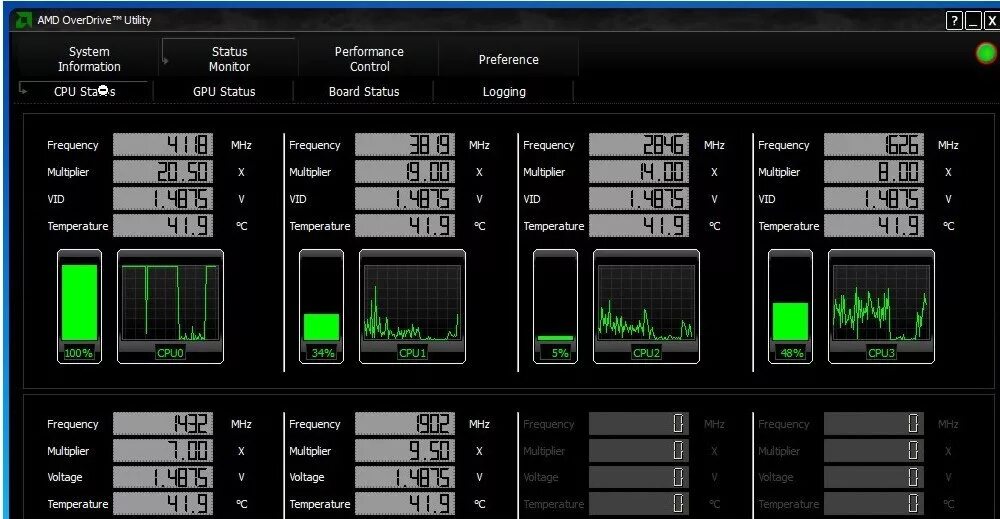1000x519 pixels.
Task: Click the CPU1 usage history graph
Action: coord(412,303)
